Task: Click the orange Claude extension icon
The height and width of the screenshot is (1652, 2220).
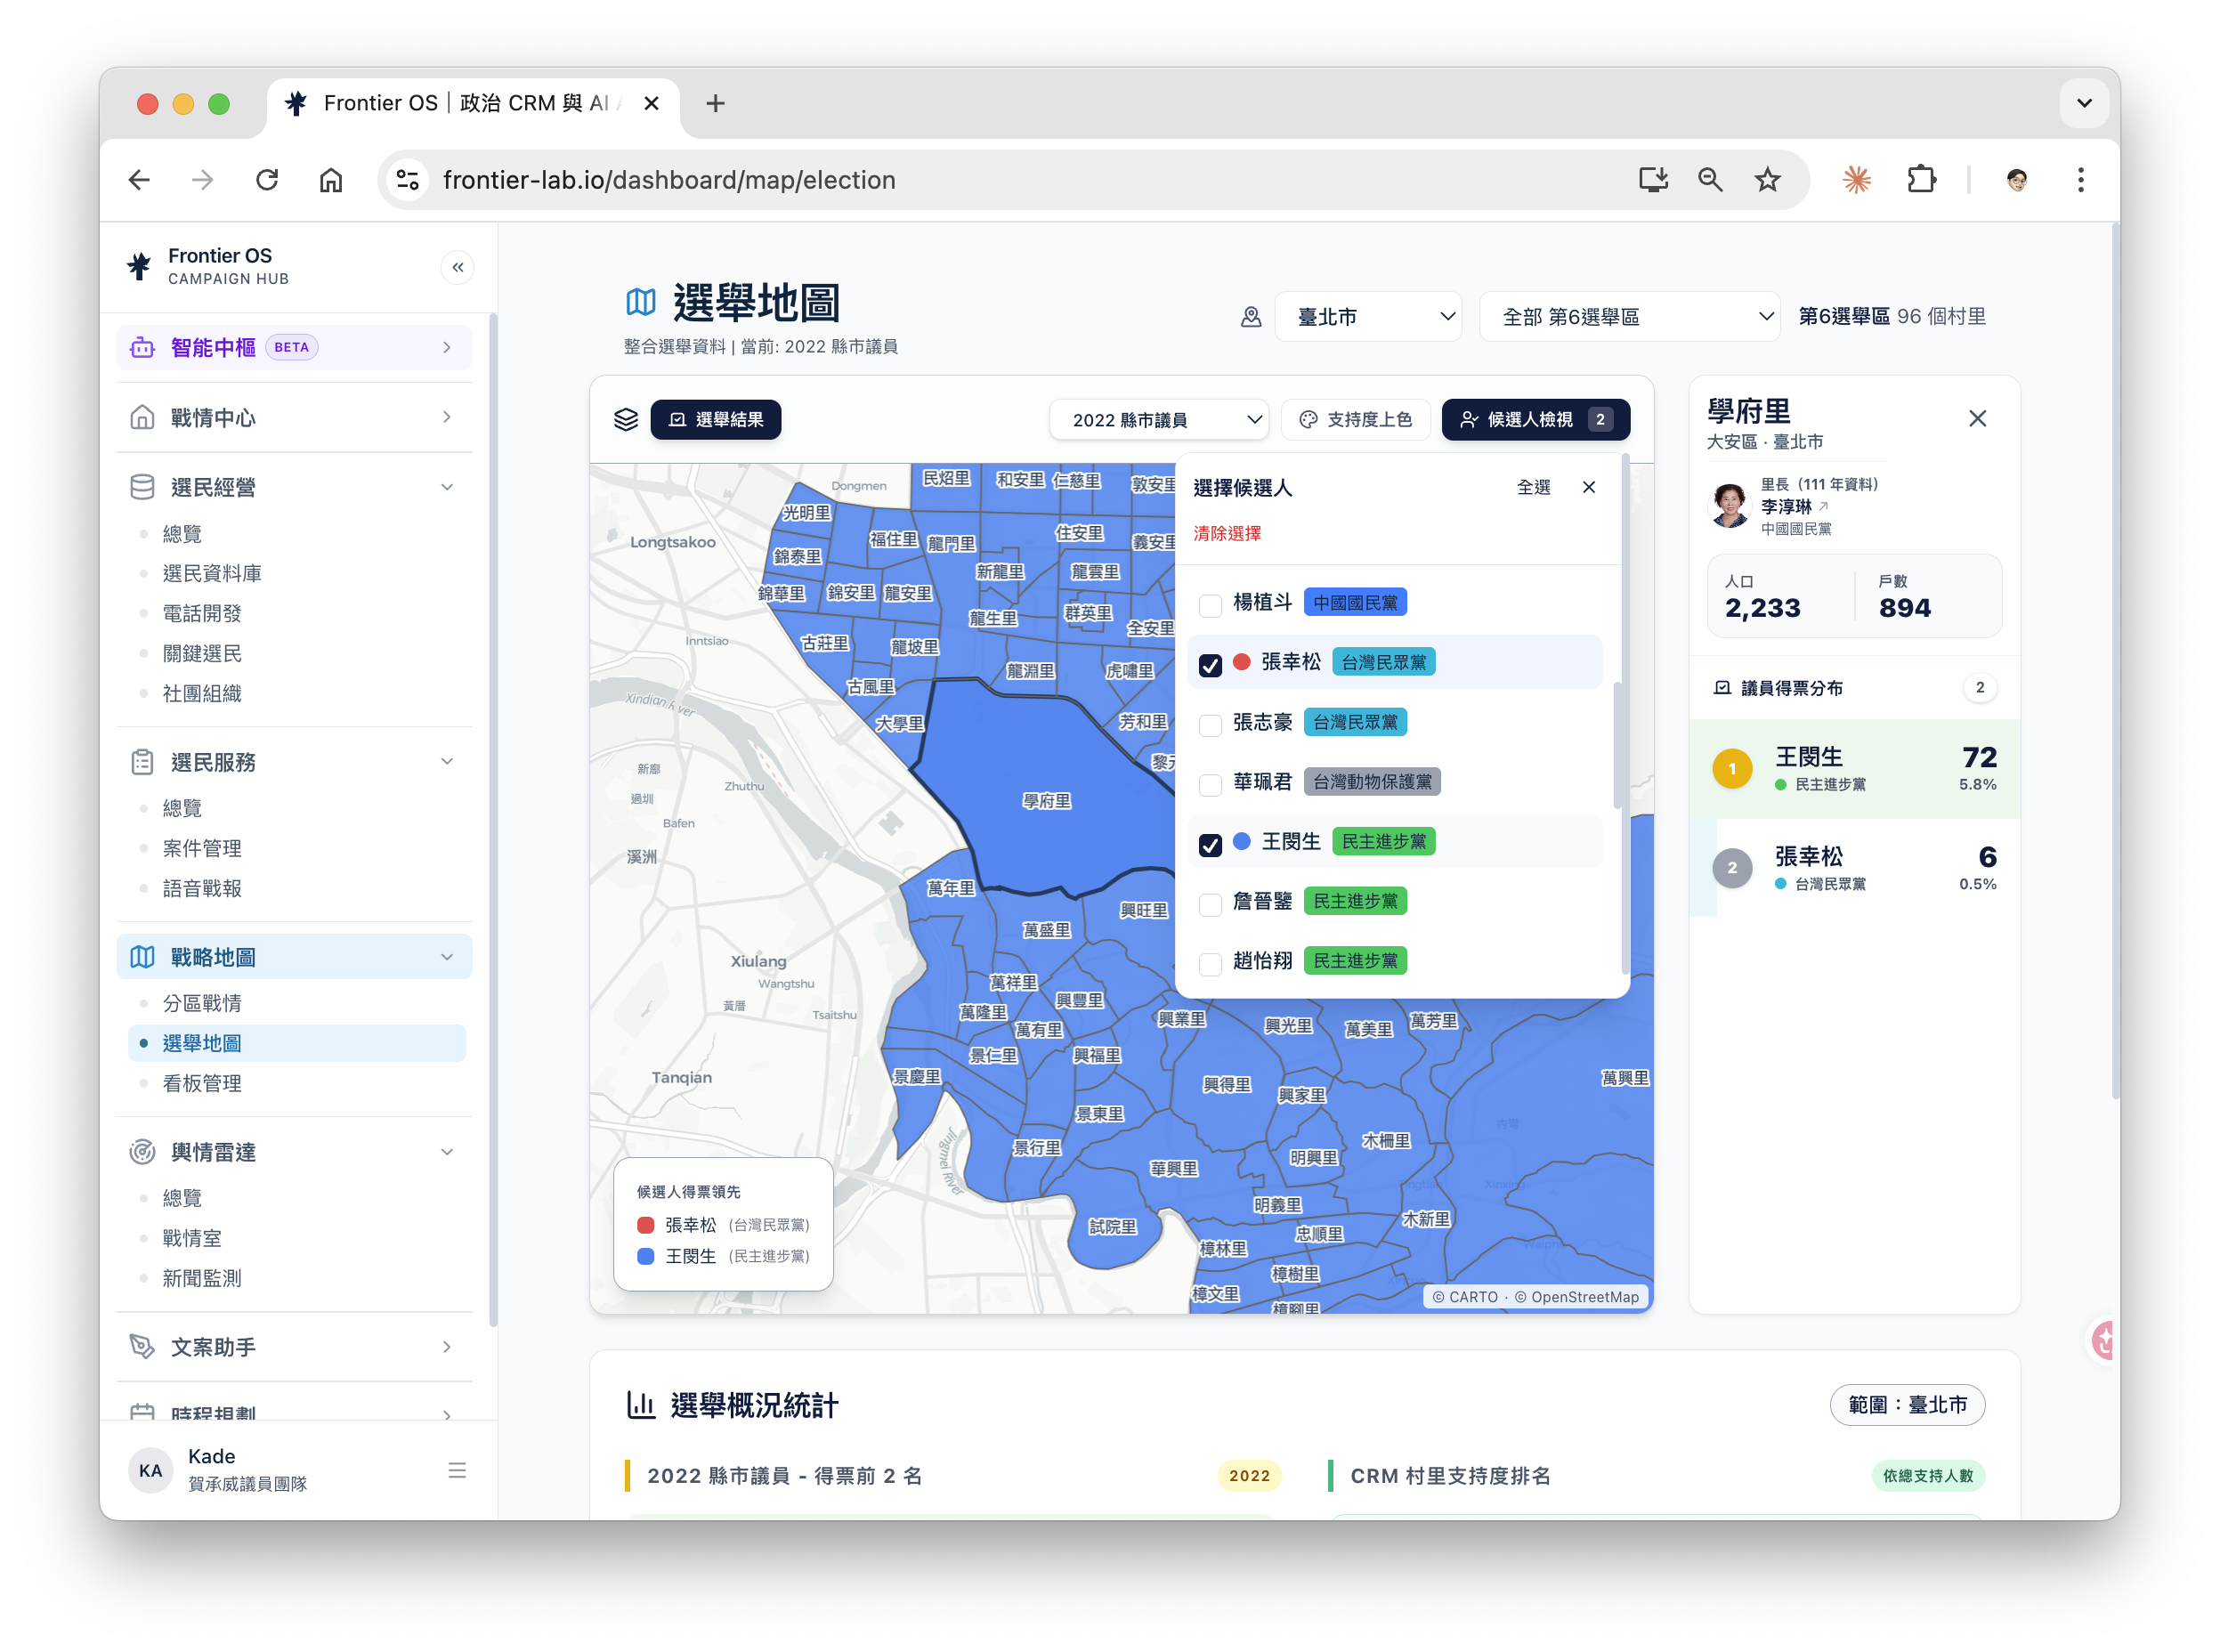Action: 1856,180
